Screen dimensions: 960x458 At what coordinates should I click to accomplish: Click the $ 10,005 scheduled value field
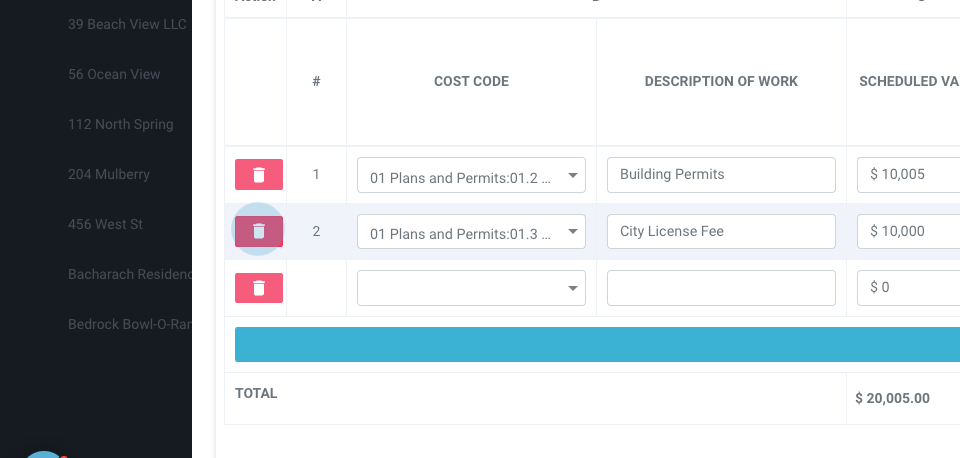tap(910, 175)
